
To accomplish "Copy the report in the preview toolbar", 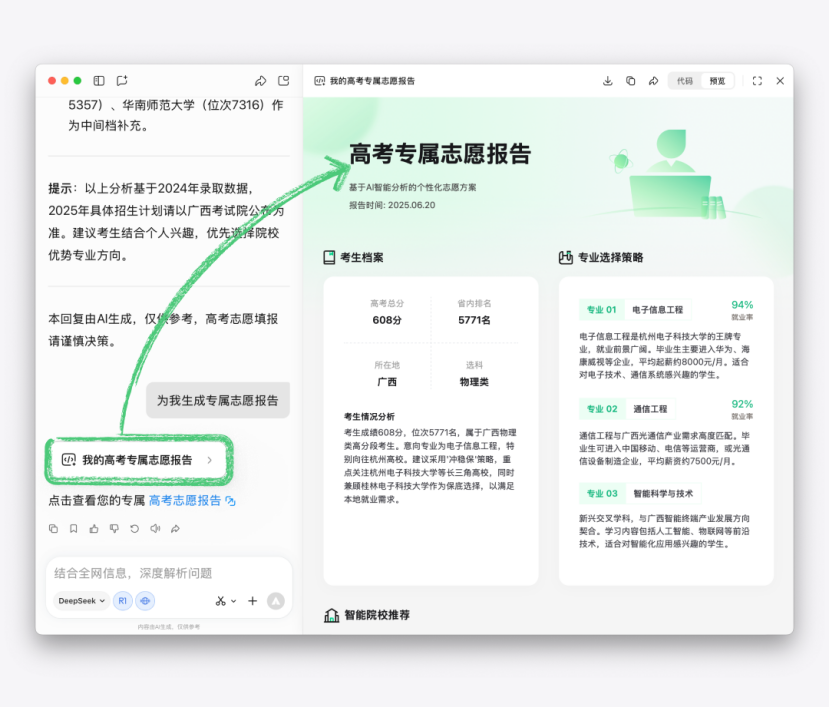I will point(630,80).
